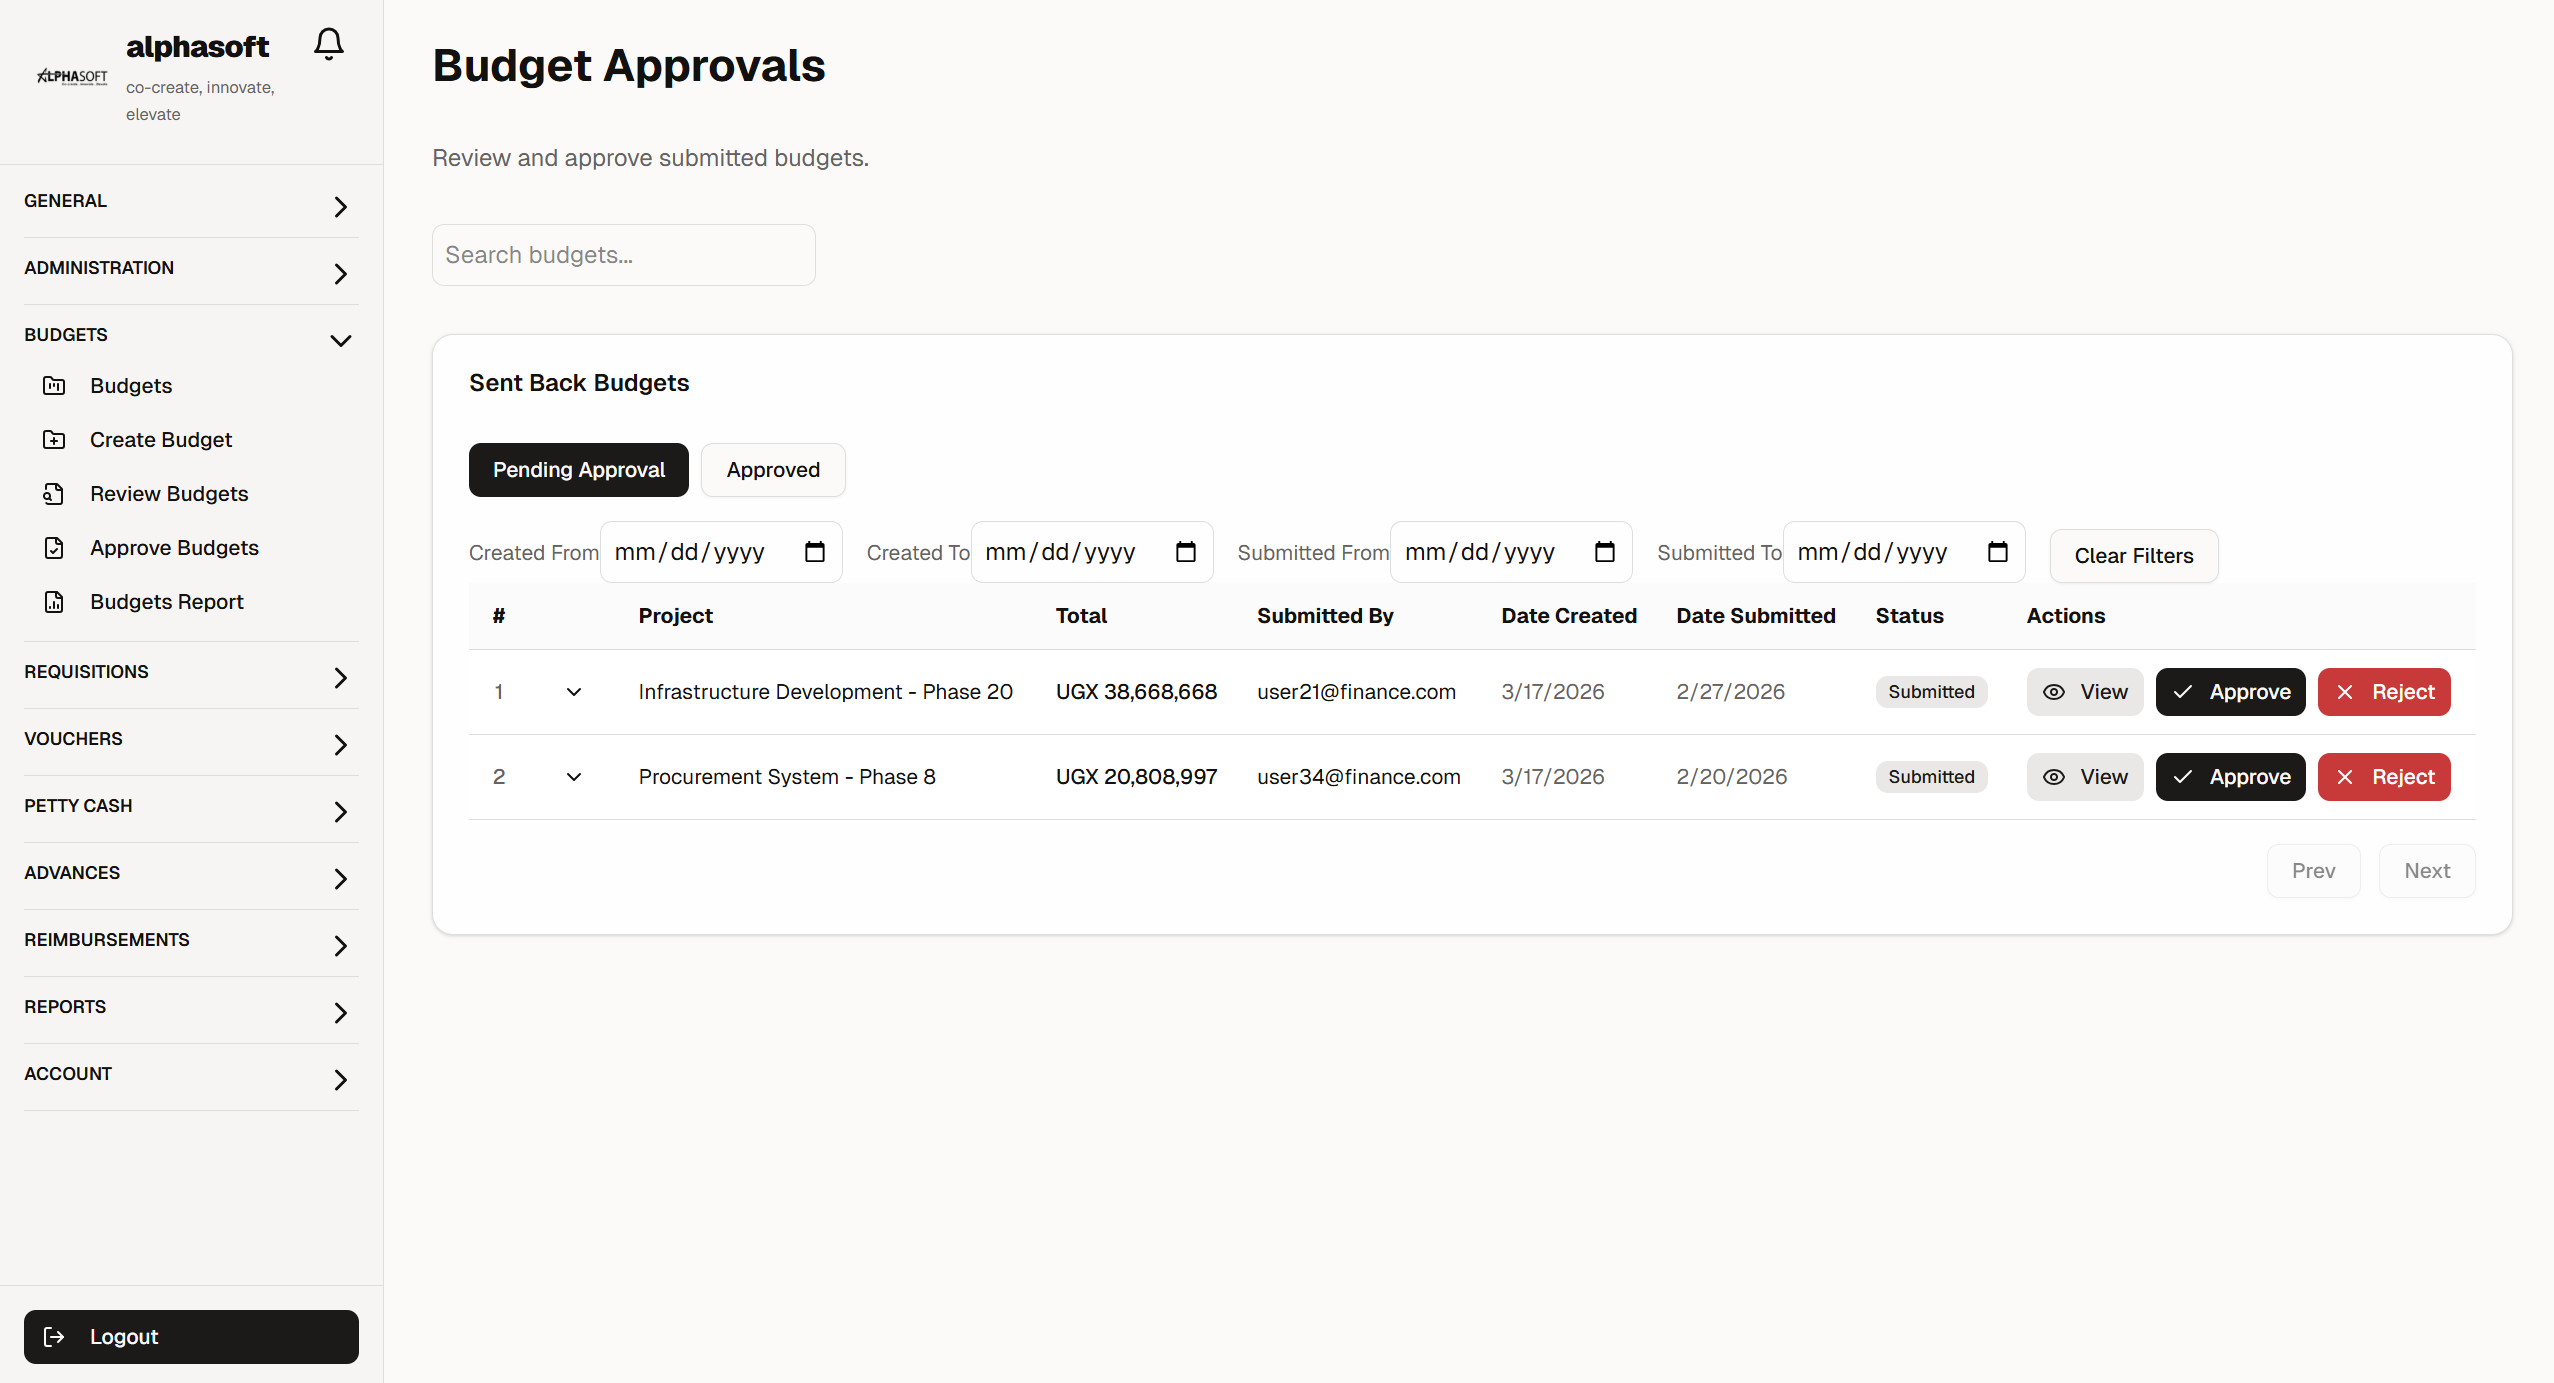
Task: Expand row 1 details chevron
Action: 574,692
